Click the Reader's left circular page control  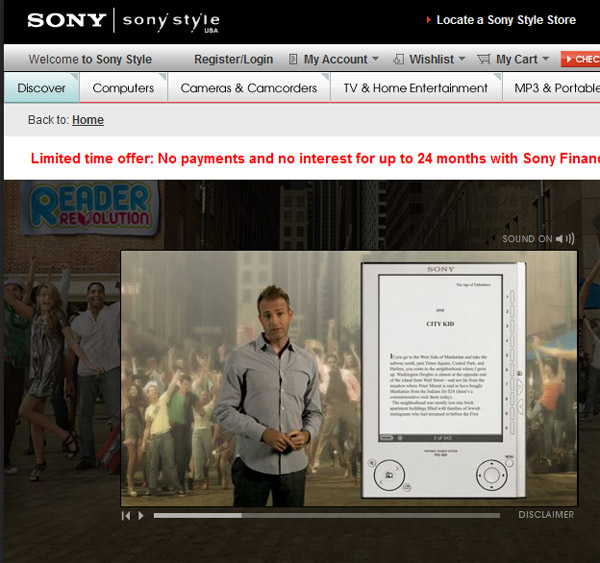pos(389,475)
